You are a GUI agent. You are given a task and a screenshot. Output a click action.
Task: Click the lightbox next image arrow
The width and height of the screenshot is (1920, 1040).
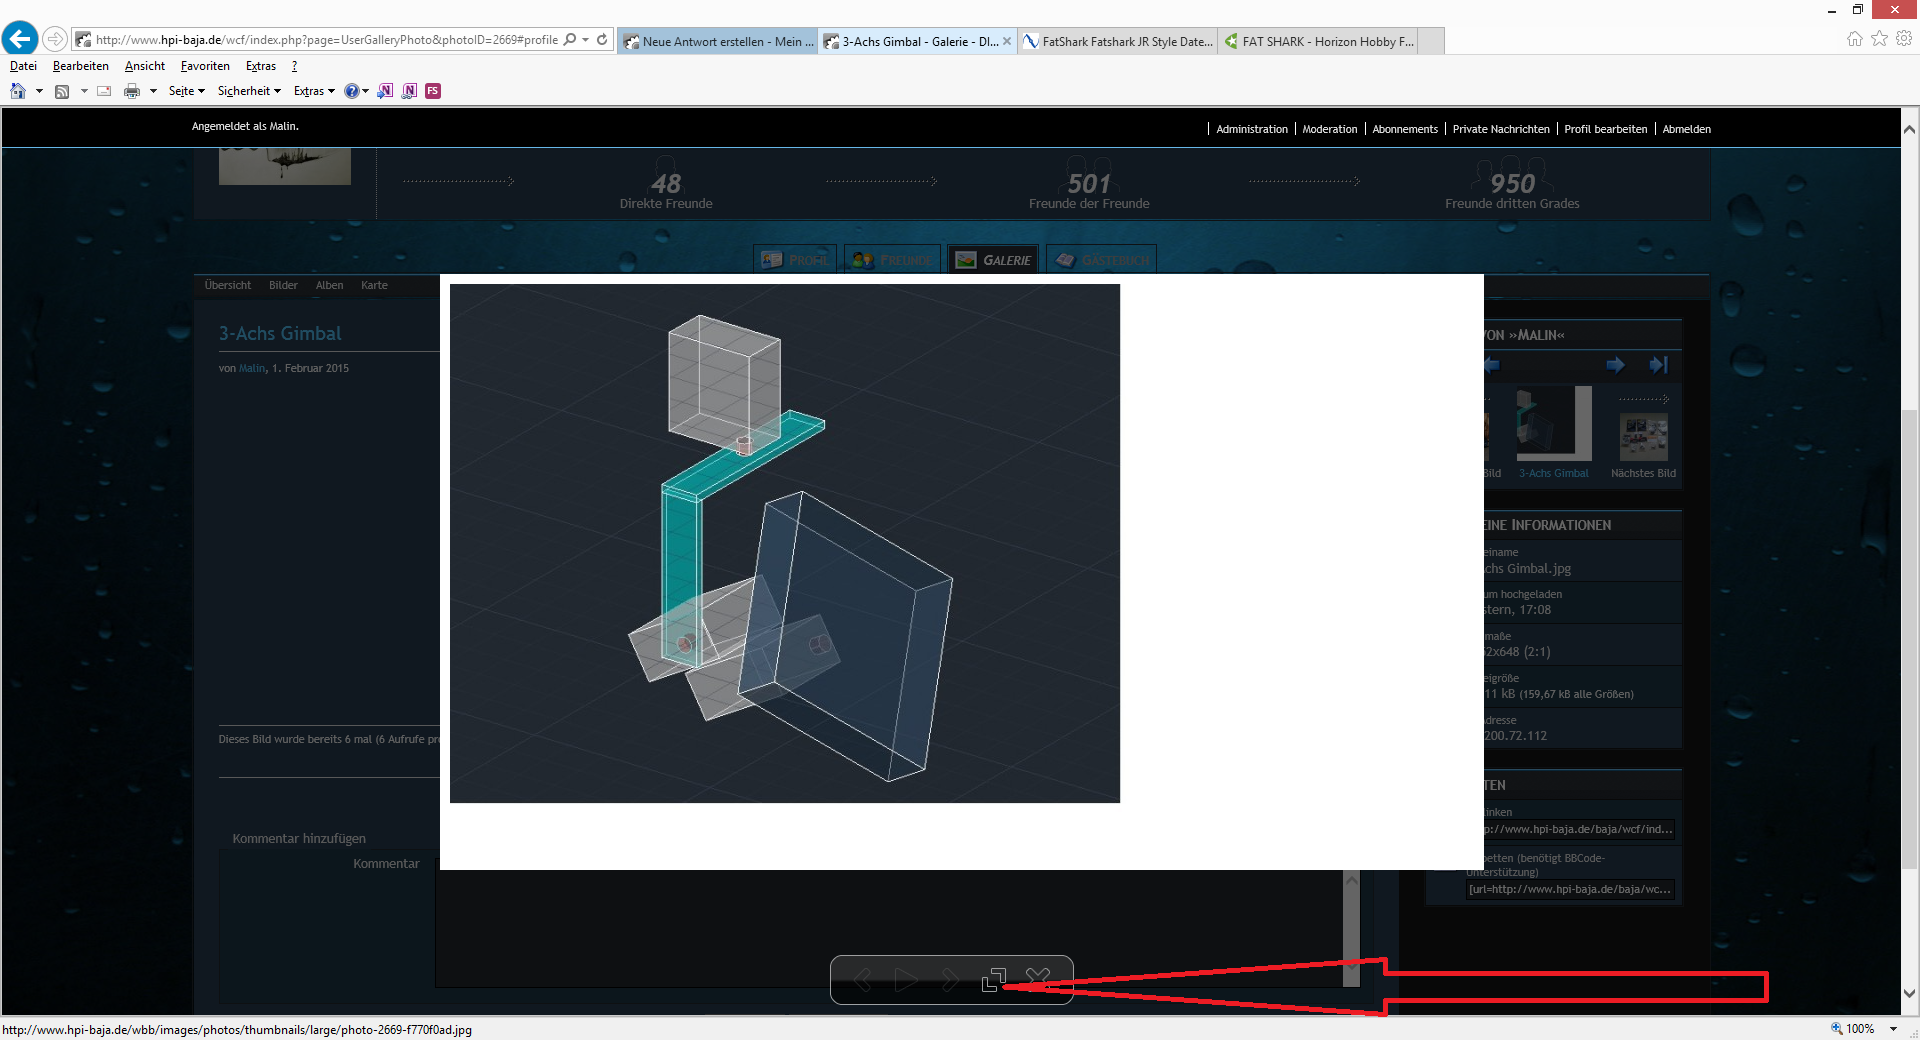[950, 980]
